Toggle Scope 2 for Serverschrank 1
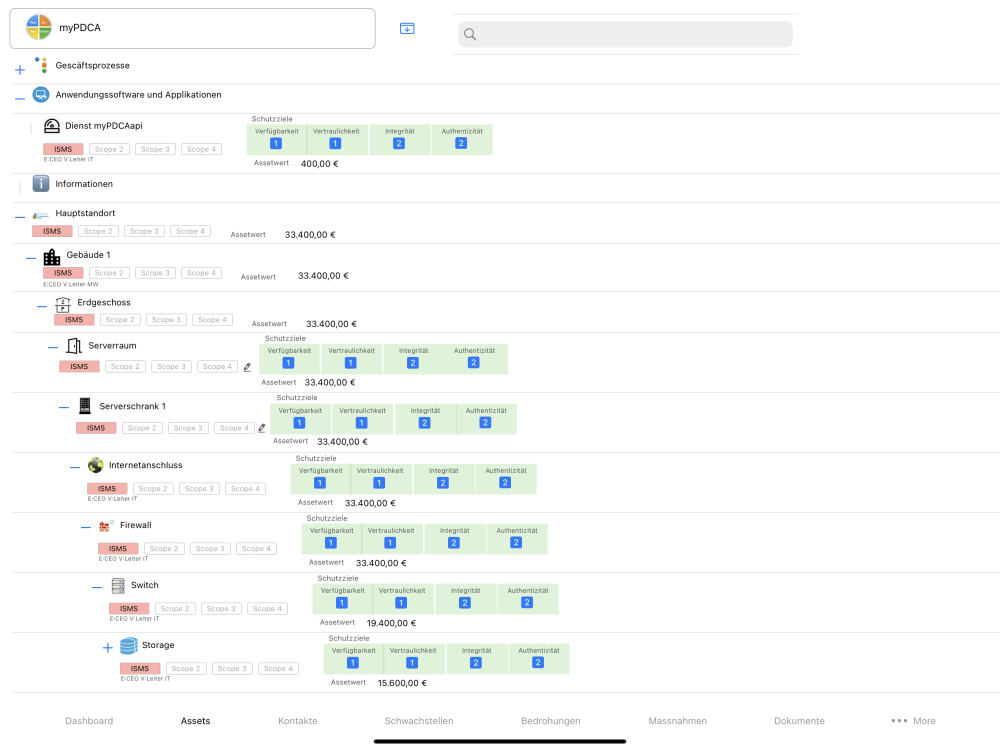The image size is (1000, 749). tap(142, 428)
